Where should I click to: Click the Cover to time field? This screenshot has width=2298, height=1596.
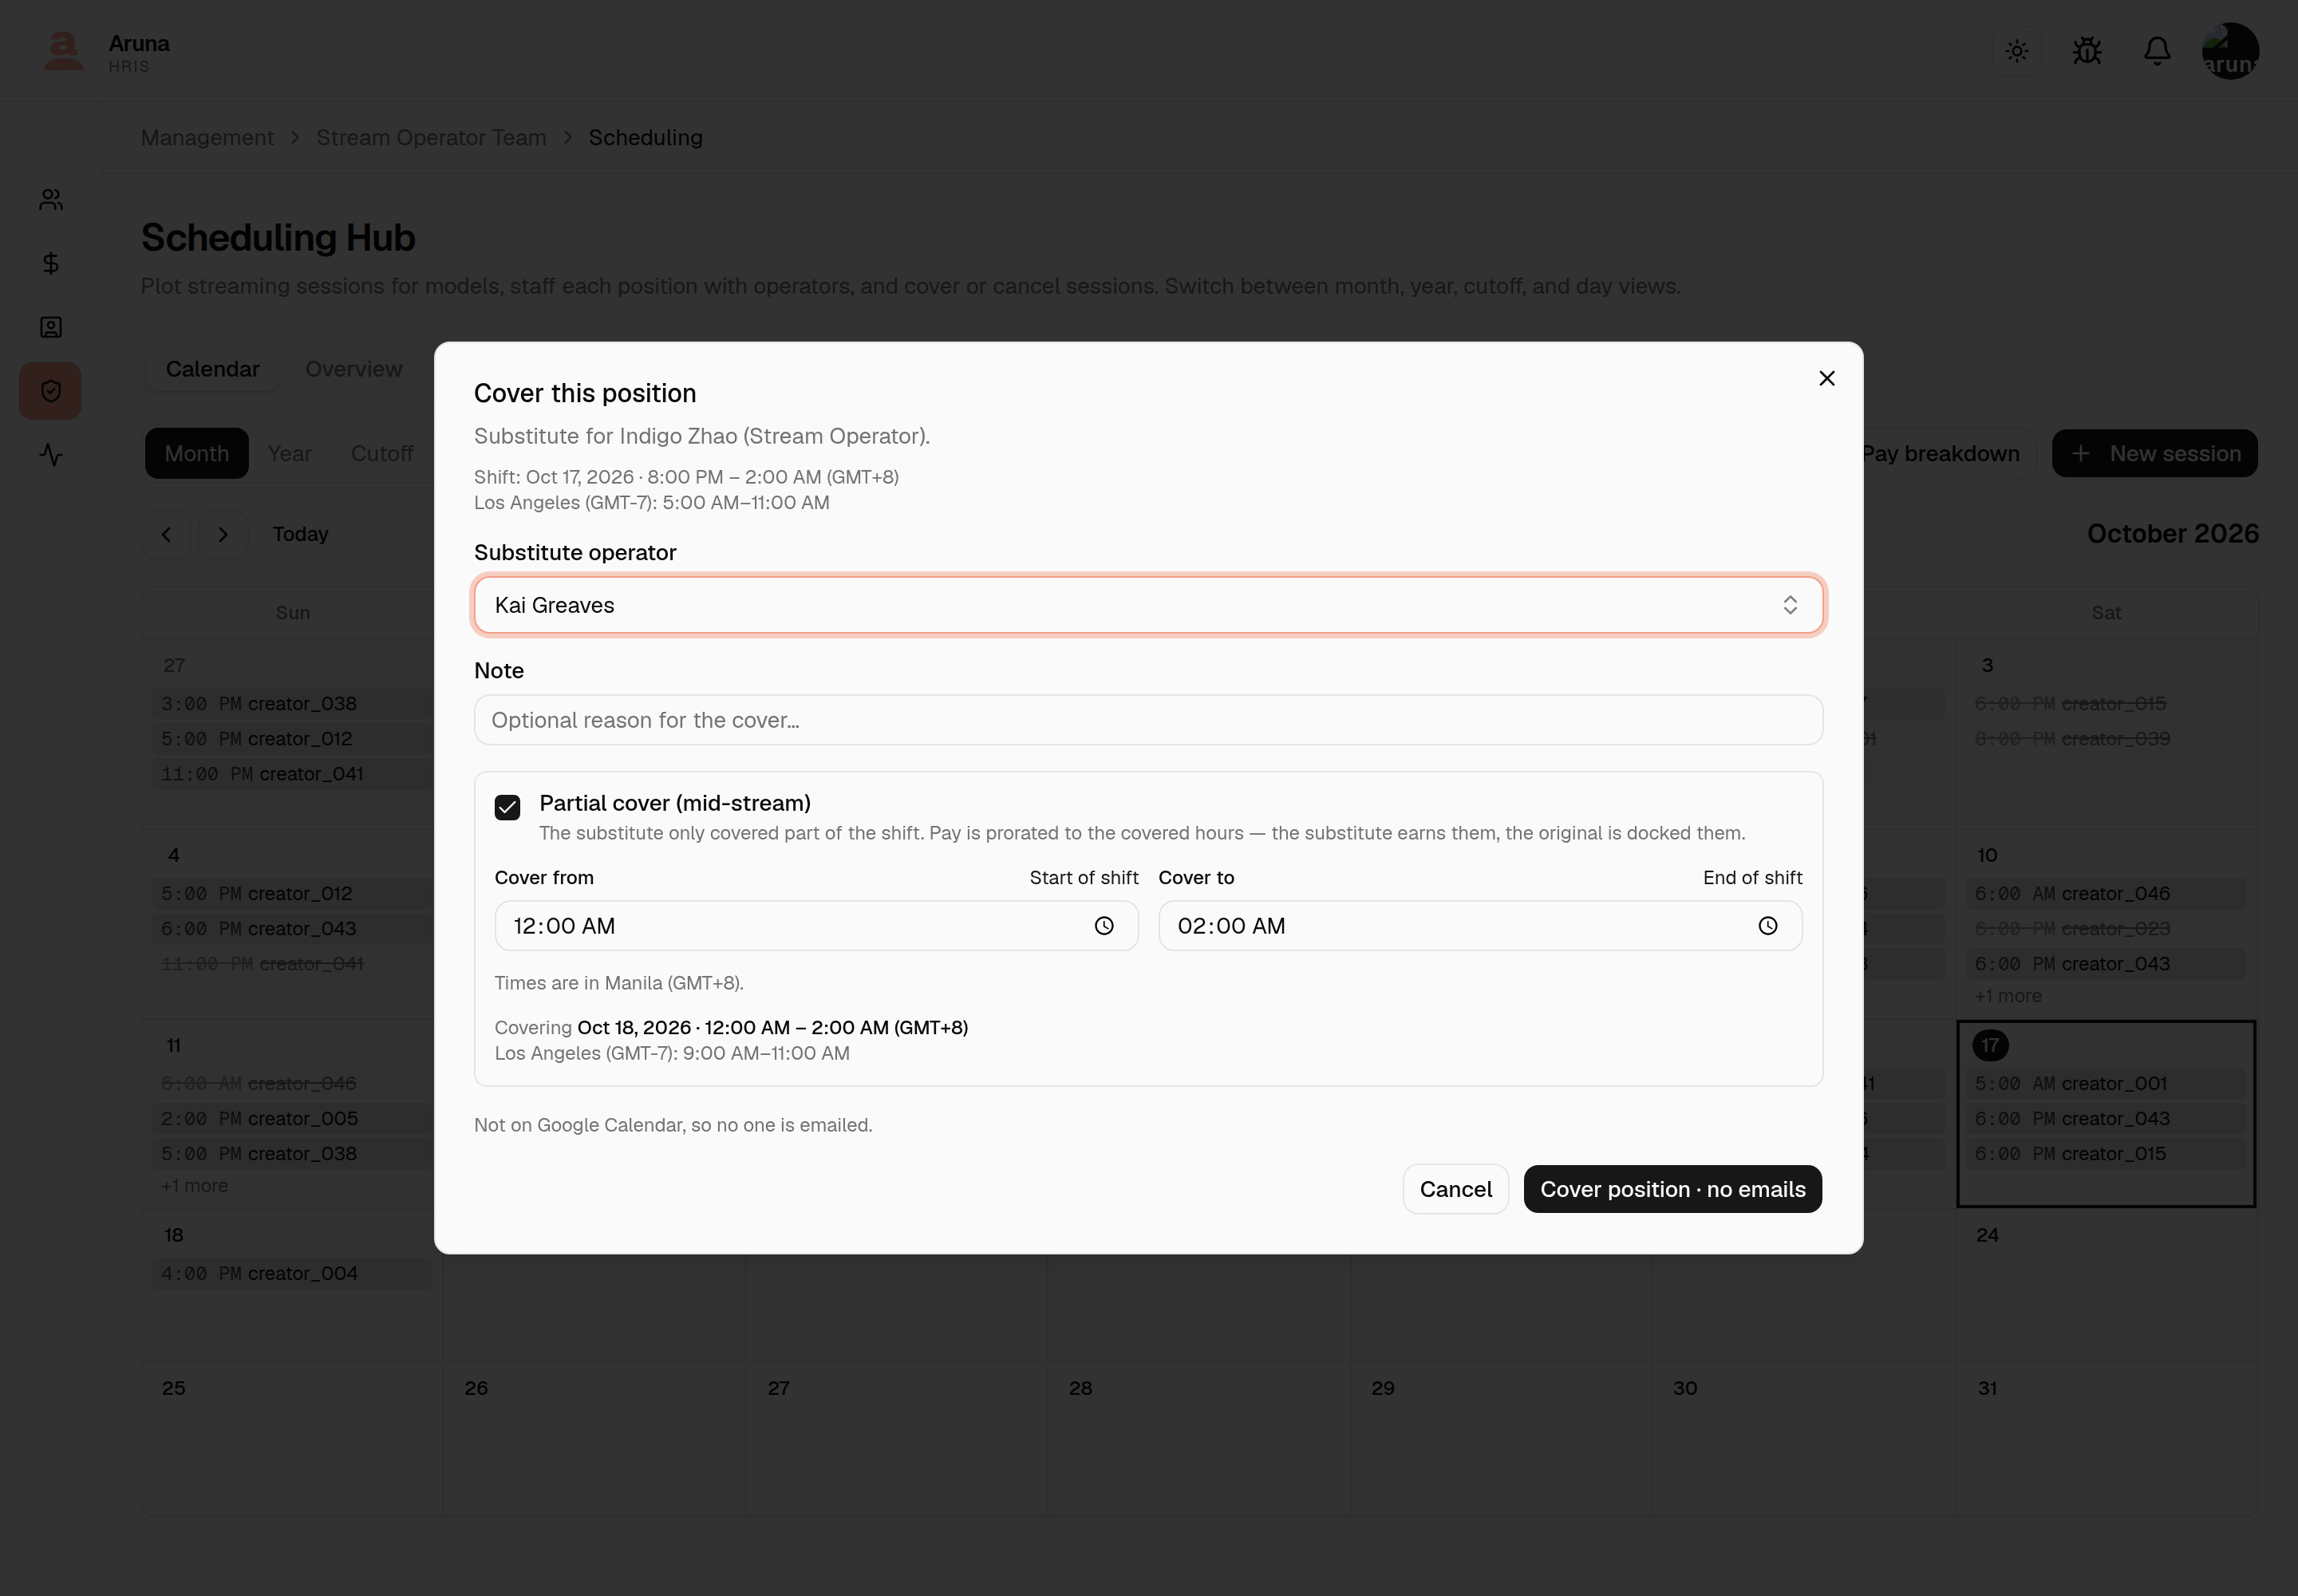(x=1480, y=926)
